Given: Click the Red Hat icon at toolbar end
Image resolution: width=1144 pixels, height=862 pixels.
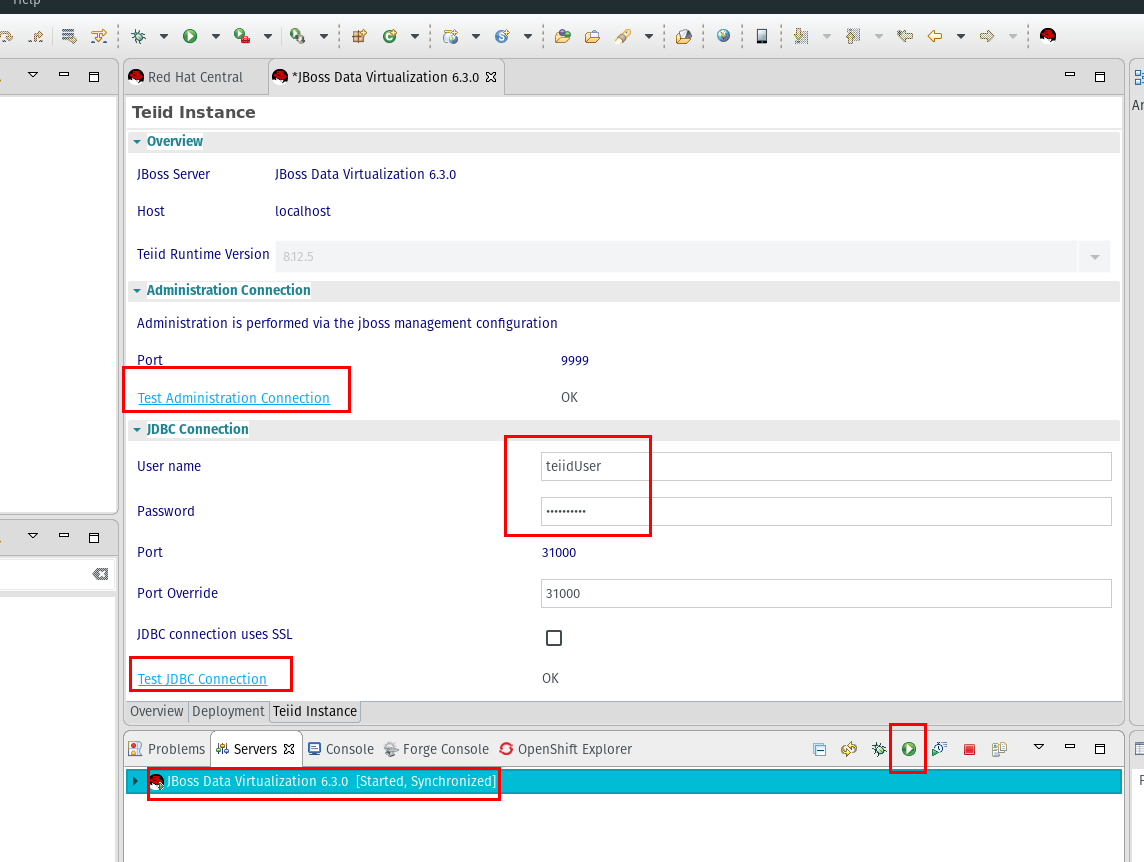Looking at the screenshot, I should coord(1048,36).
